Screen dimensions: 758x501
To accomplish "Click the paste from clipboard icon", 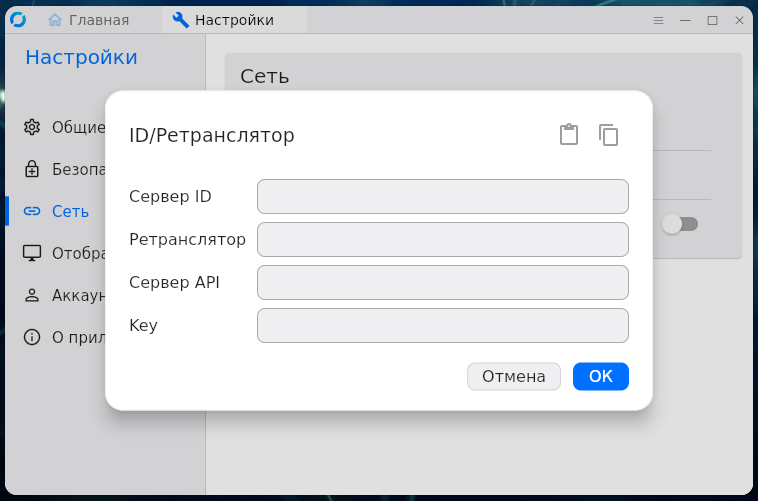I will pos(569,135).
